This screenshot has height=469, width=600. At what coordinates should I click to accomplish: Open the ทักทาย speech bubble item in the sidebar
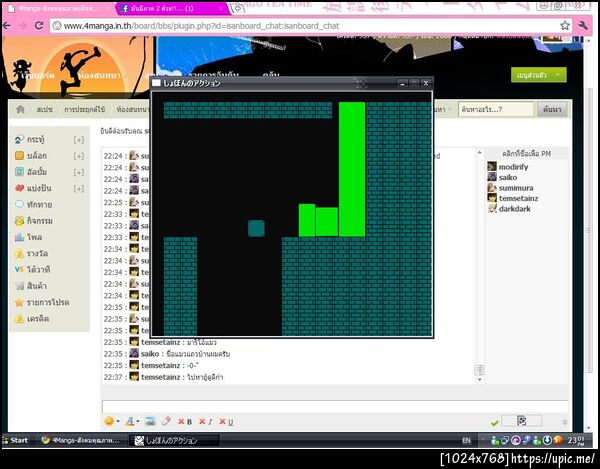pos(34,205)
